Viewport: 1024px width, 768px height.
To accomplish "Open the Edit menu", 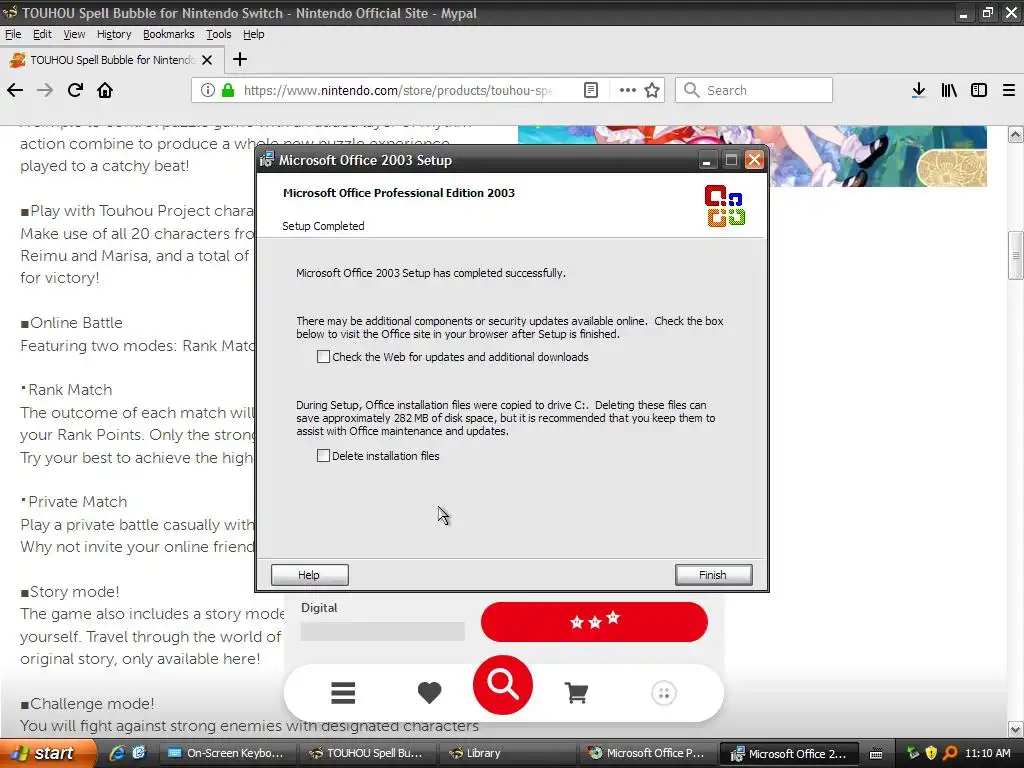I will [x=42, y=34].
